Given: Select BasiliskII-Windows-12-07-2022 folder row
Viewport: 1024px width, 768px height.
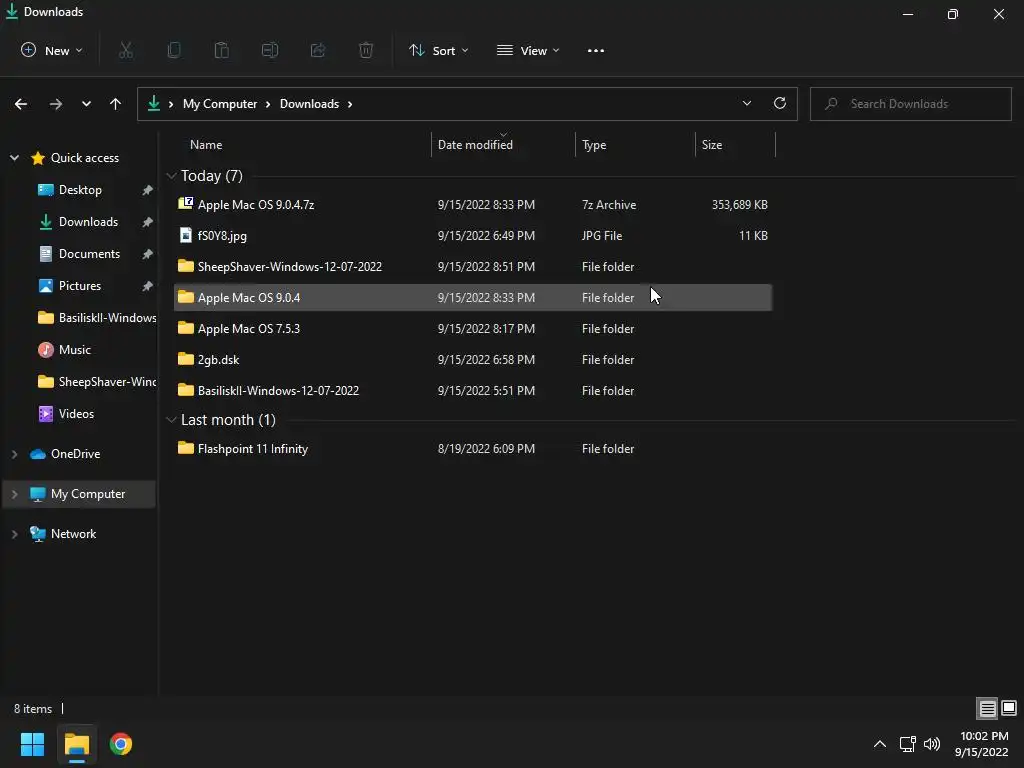Looking at the screenshot, I should (x=473, y=391).
